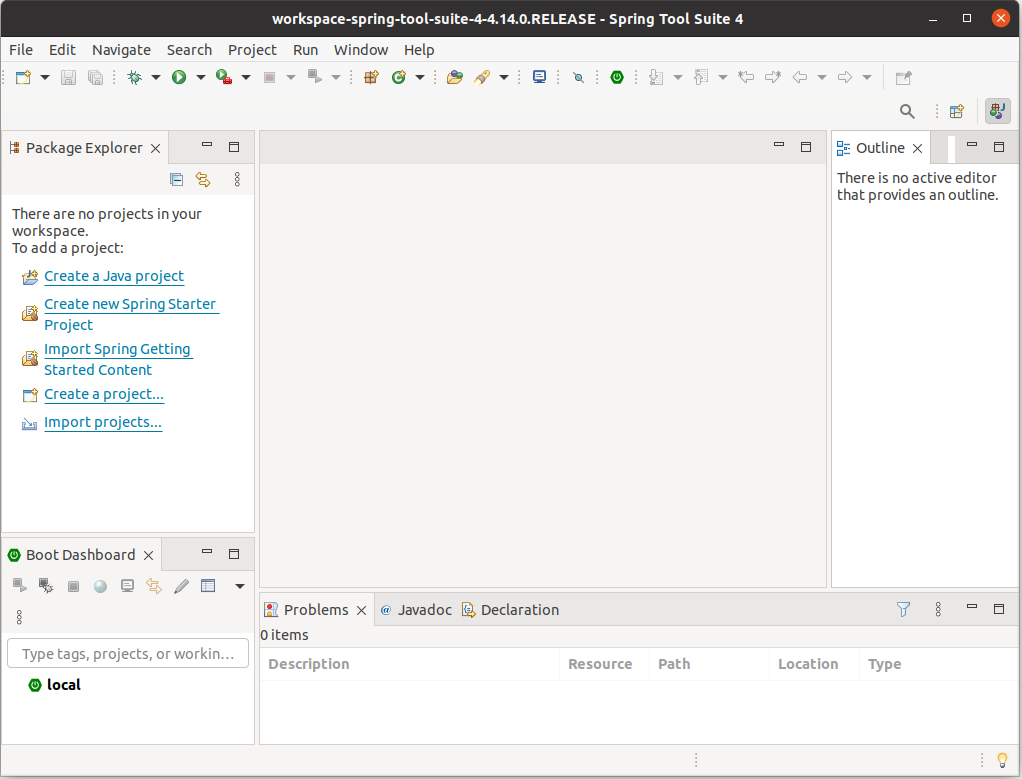Viewport: 1022px width, 779px height.
Task: Click the Create a project... link
Action: pyautogui.click(x=104, y=394)
